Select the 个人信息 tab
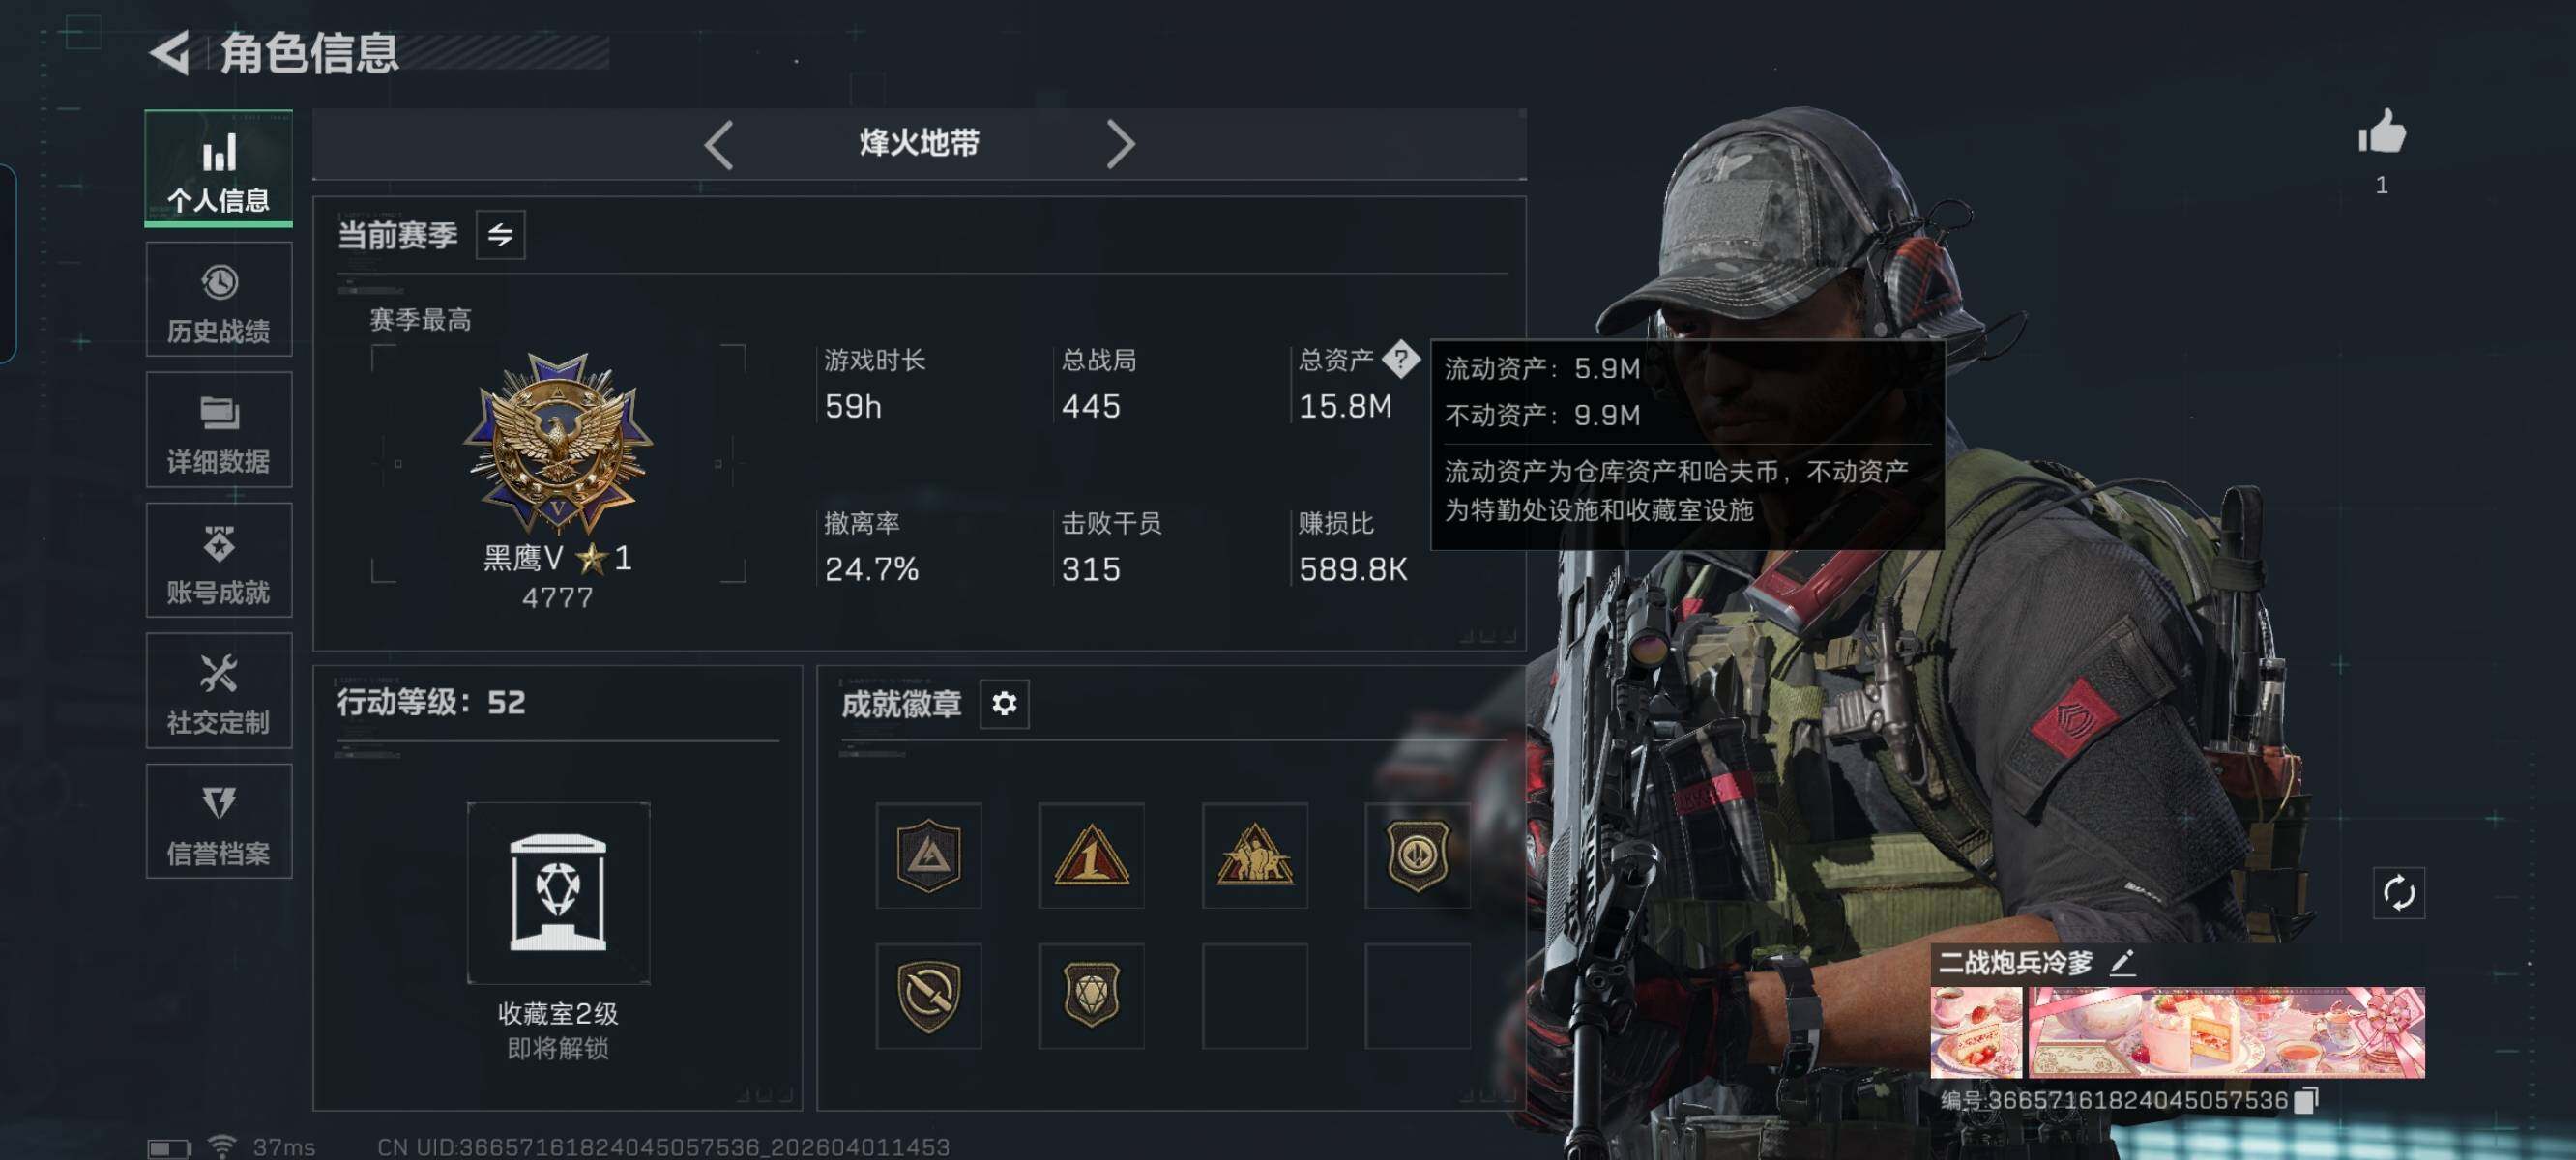The image size is (2576, 1160). [x=219, y=168]
